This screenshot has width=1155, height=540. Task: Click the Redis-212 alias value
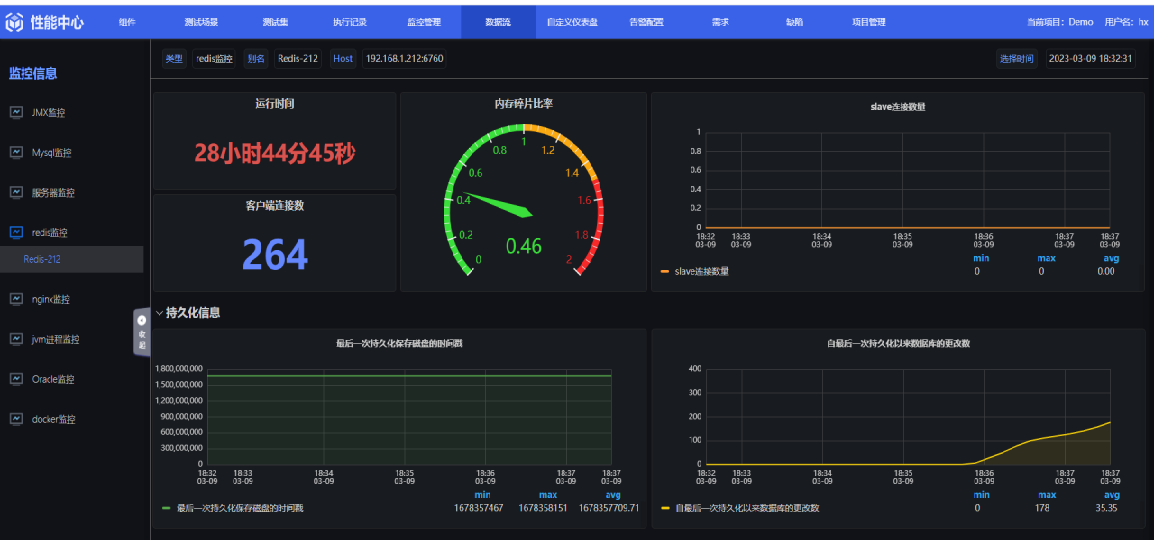pos(298,58)
